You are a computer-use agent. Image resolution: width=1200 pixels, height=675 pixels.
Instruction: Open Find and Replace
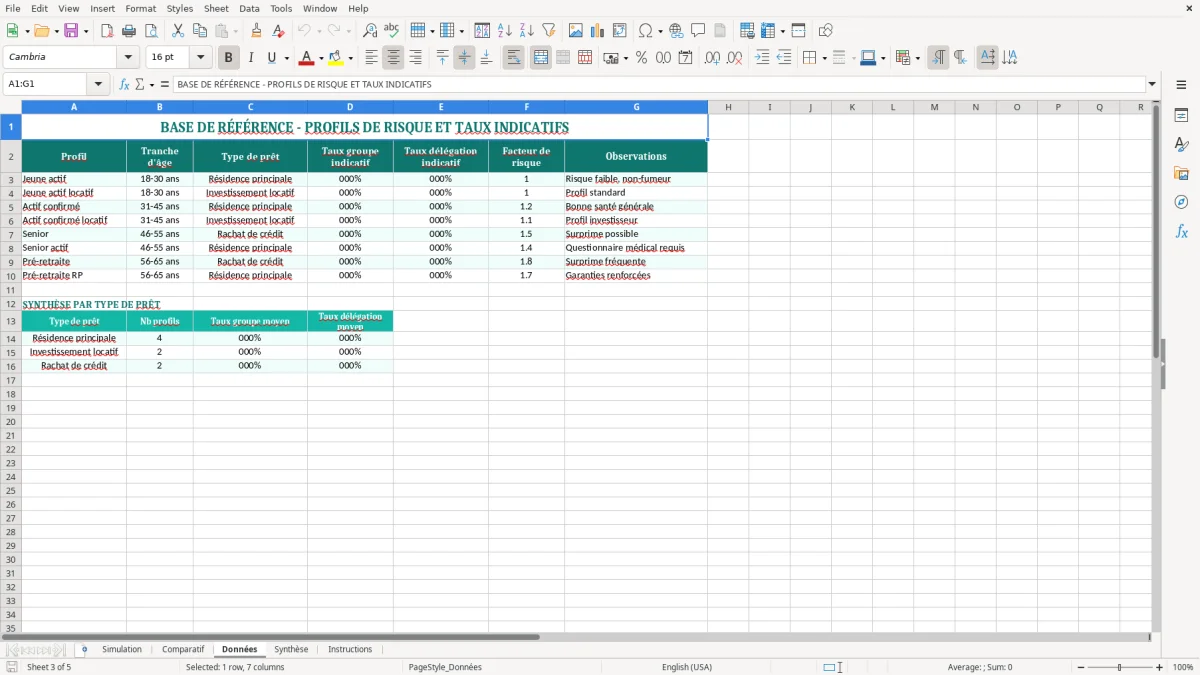(370, 31)
